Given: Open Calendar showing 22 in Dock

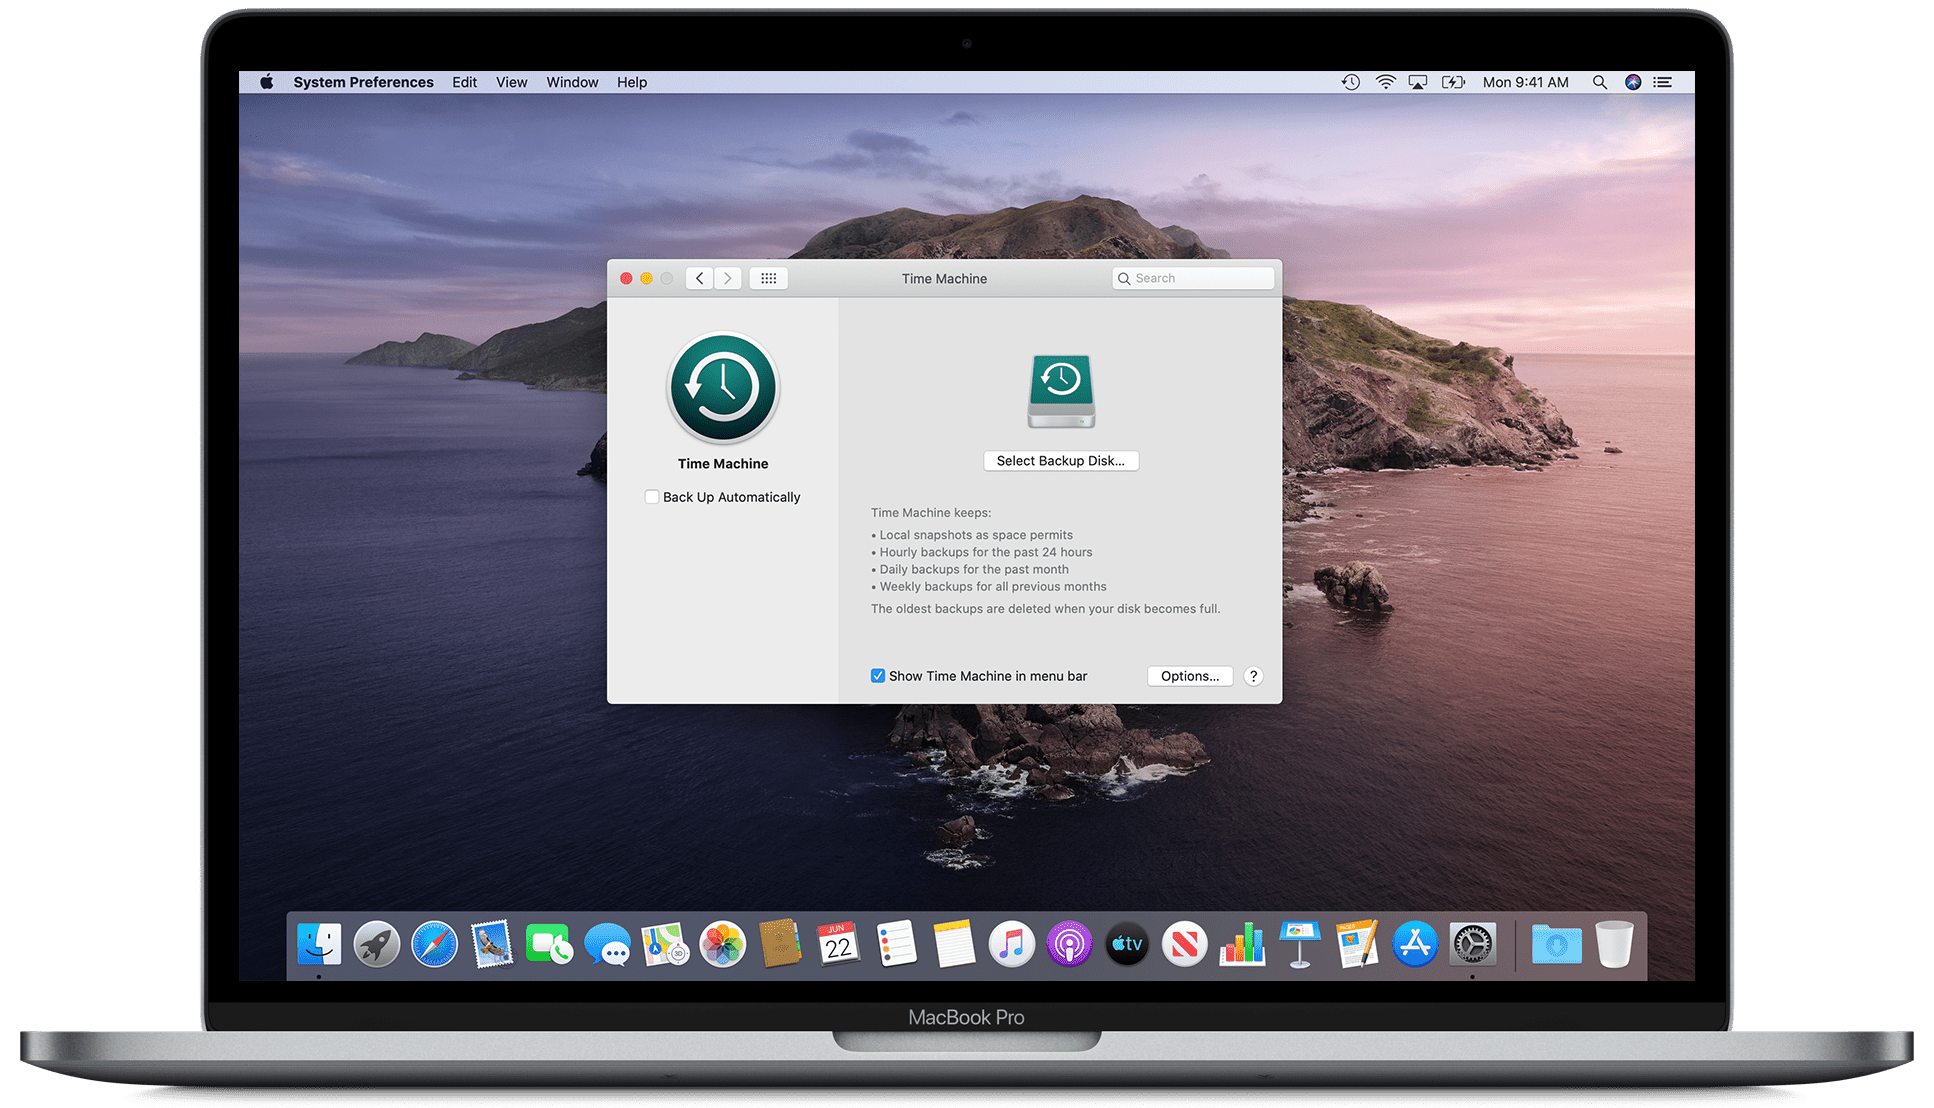Looking at the screenshot, I should (x=838, y=944).
